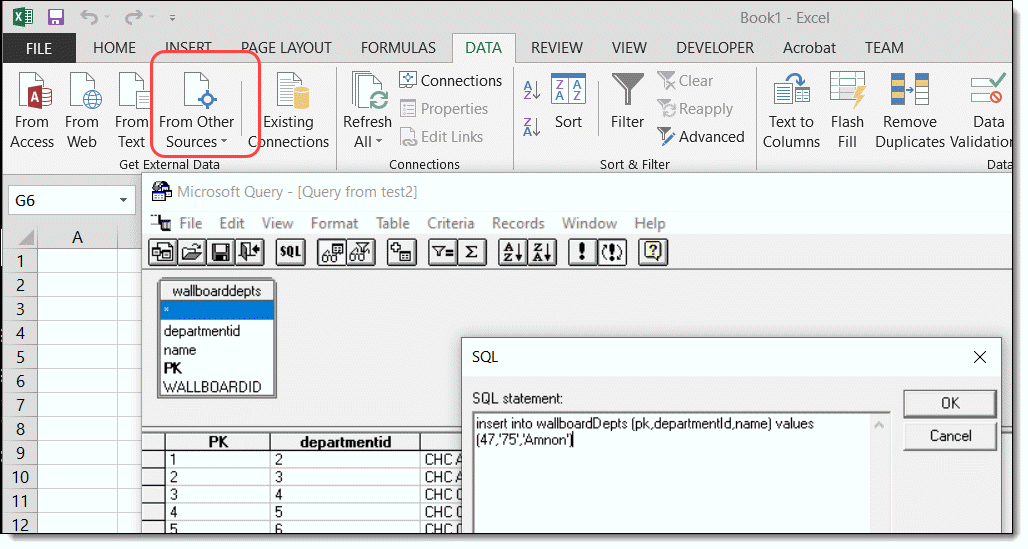
Task: Open the Name Box dropdown arrow
Action: point(124,201)
